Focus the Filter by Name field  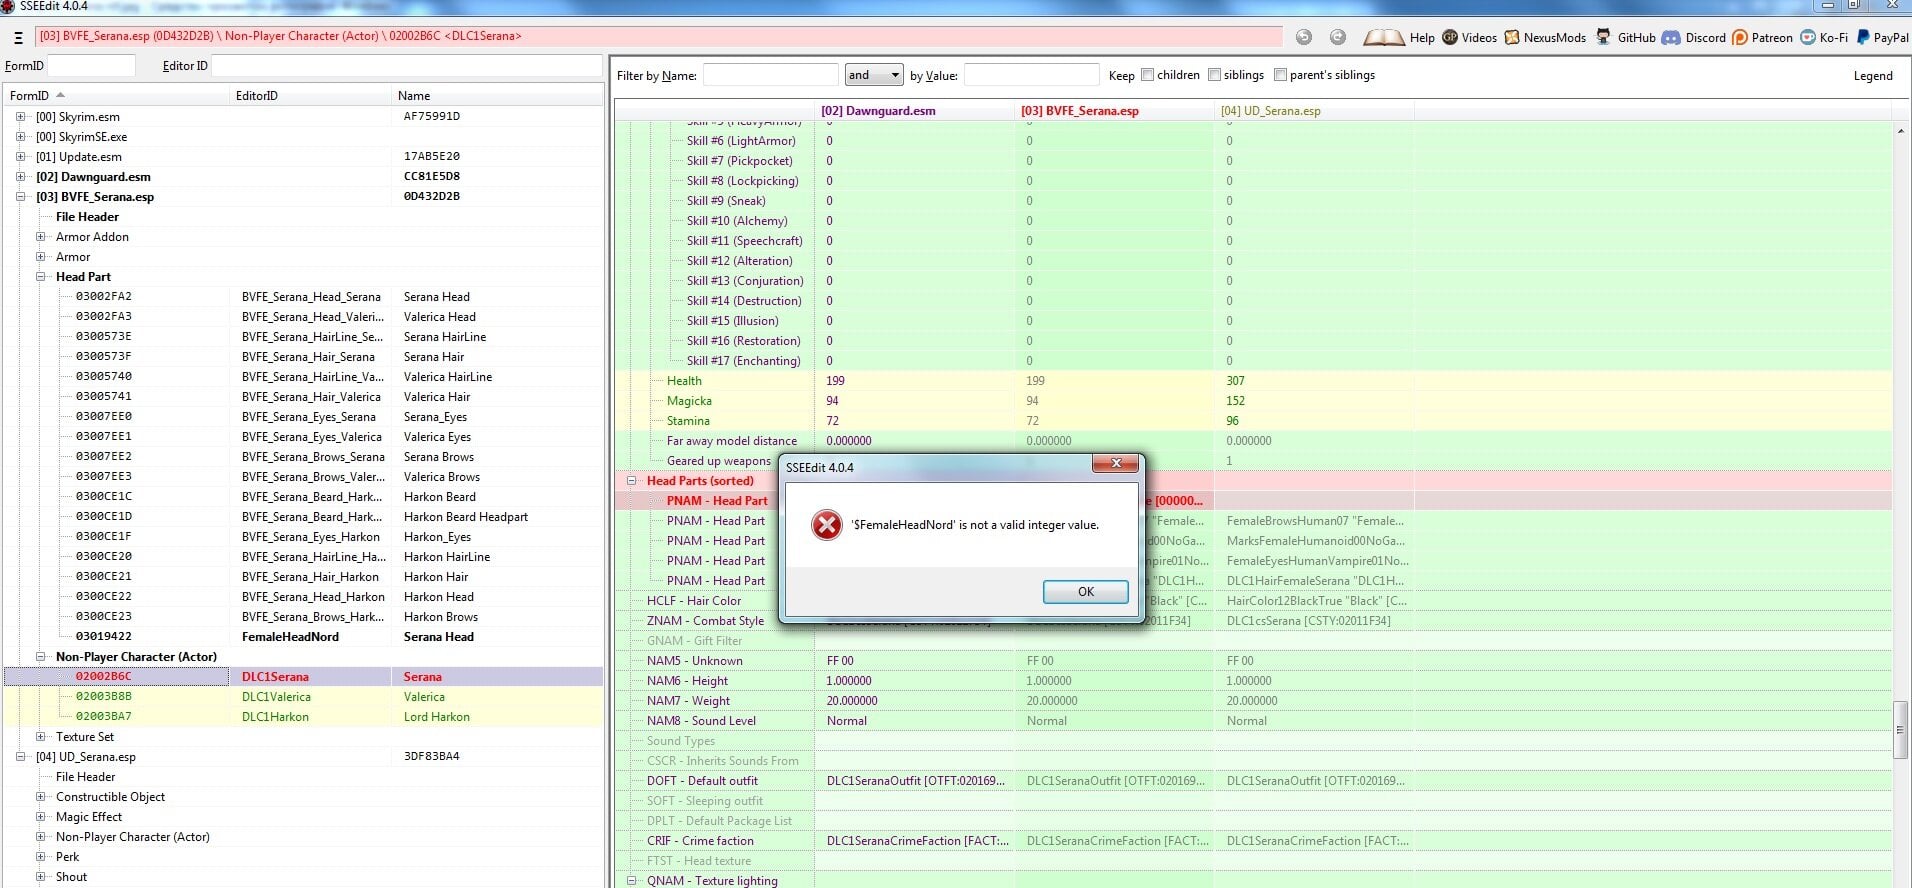pos(770,75)
